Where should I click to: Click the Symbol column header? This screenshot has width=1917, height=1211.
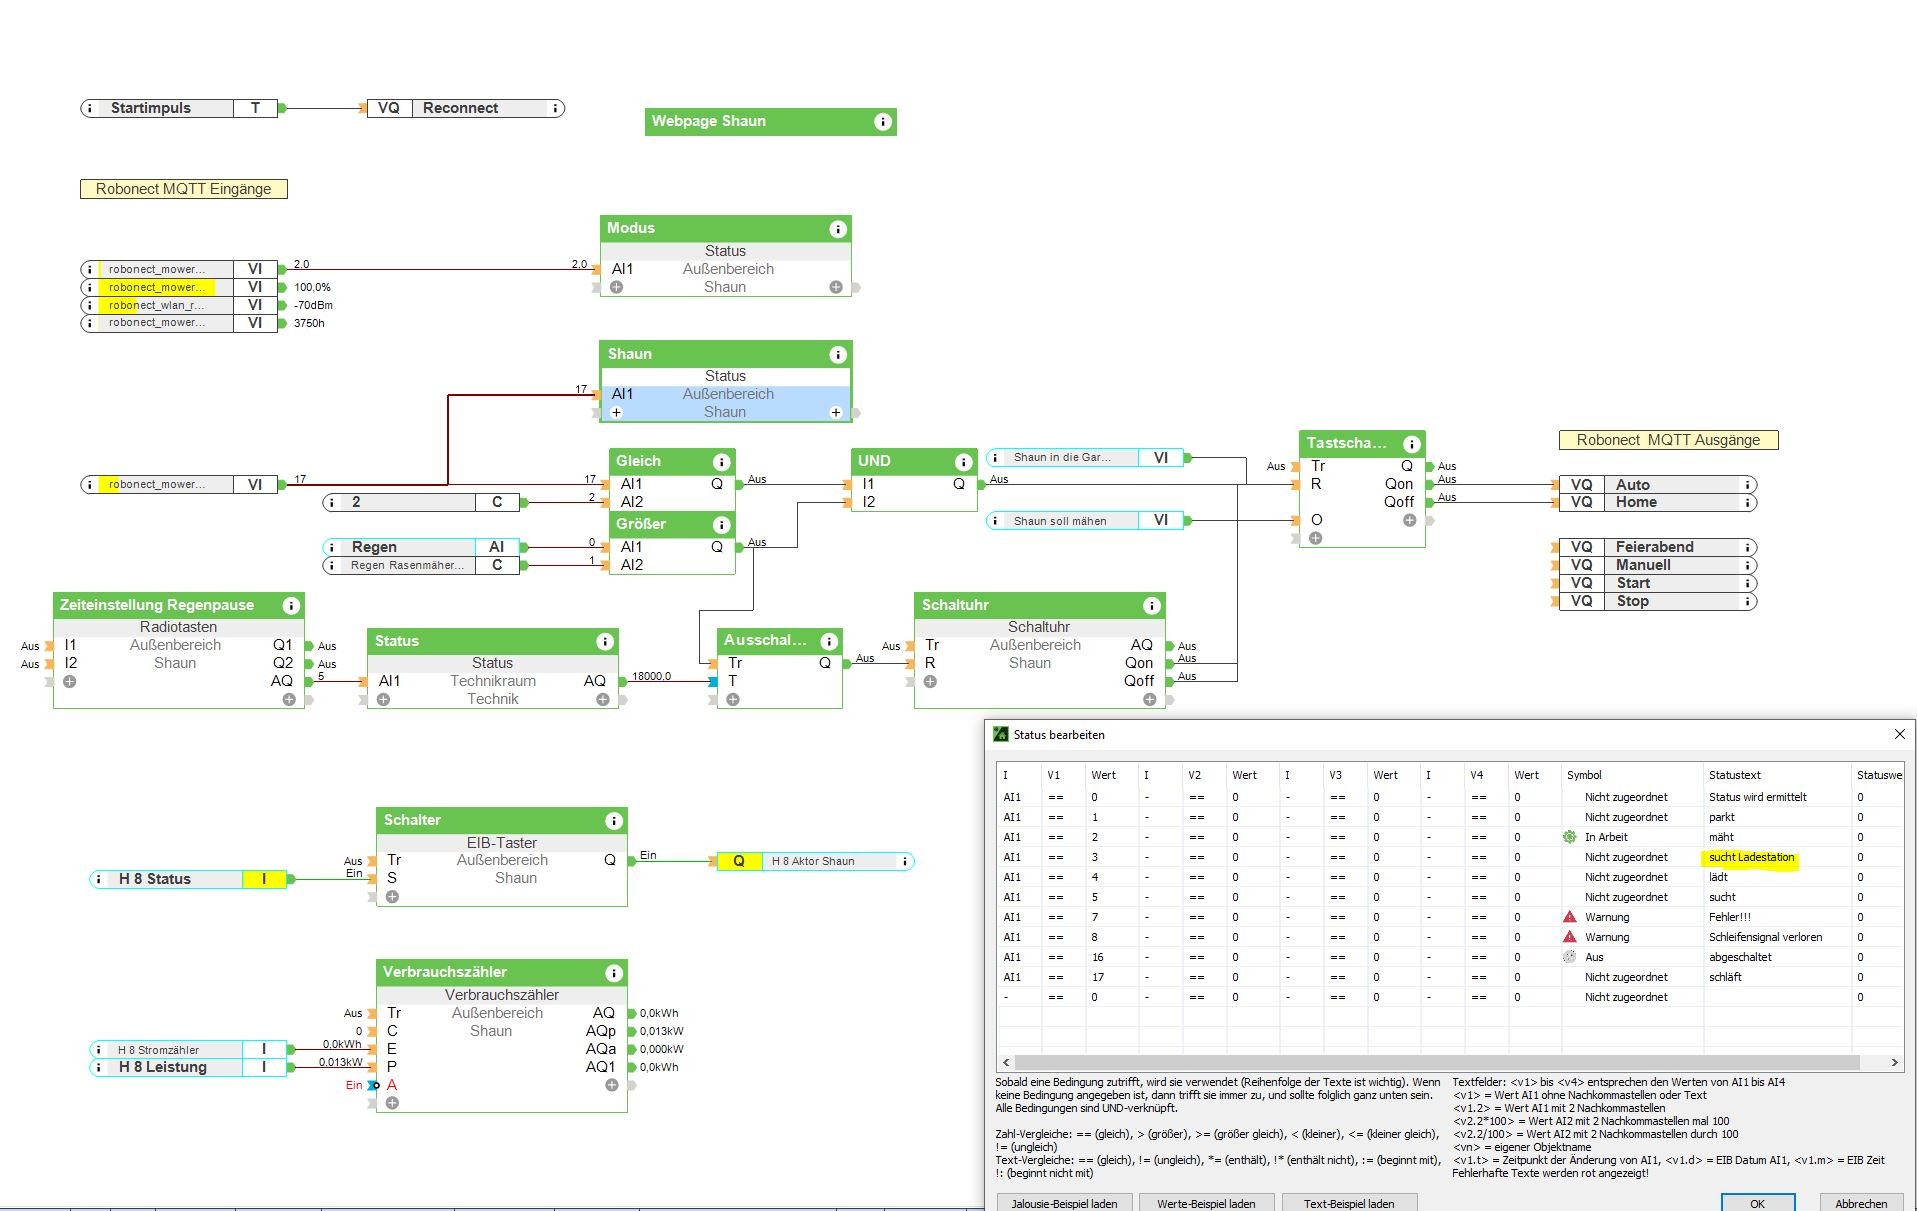click(1632, 775)
